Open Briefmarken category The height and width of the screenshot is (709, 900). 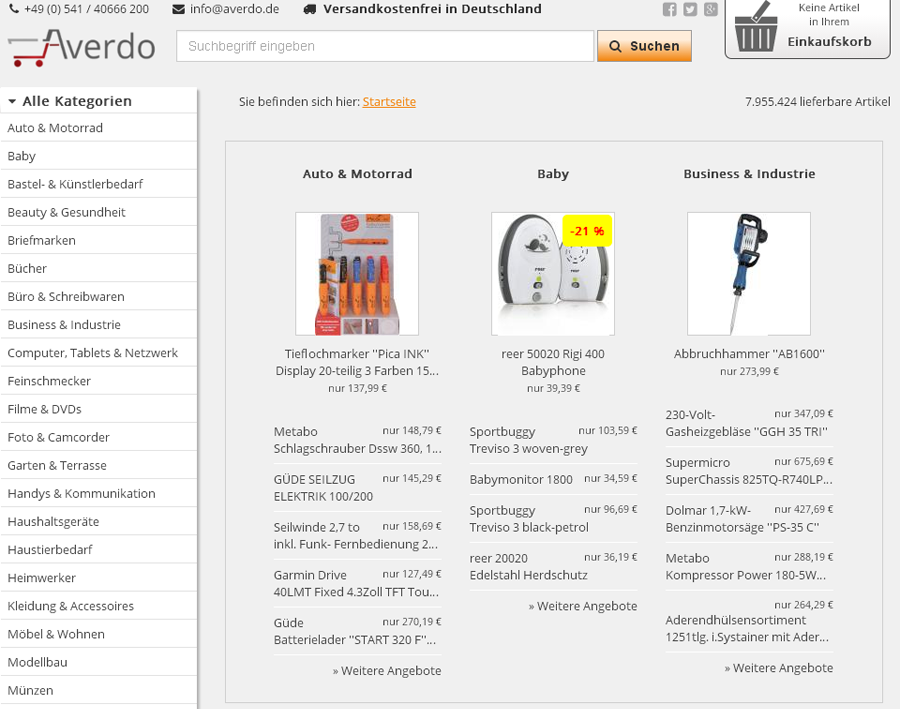coord(99,241)
